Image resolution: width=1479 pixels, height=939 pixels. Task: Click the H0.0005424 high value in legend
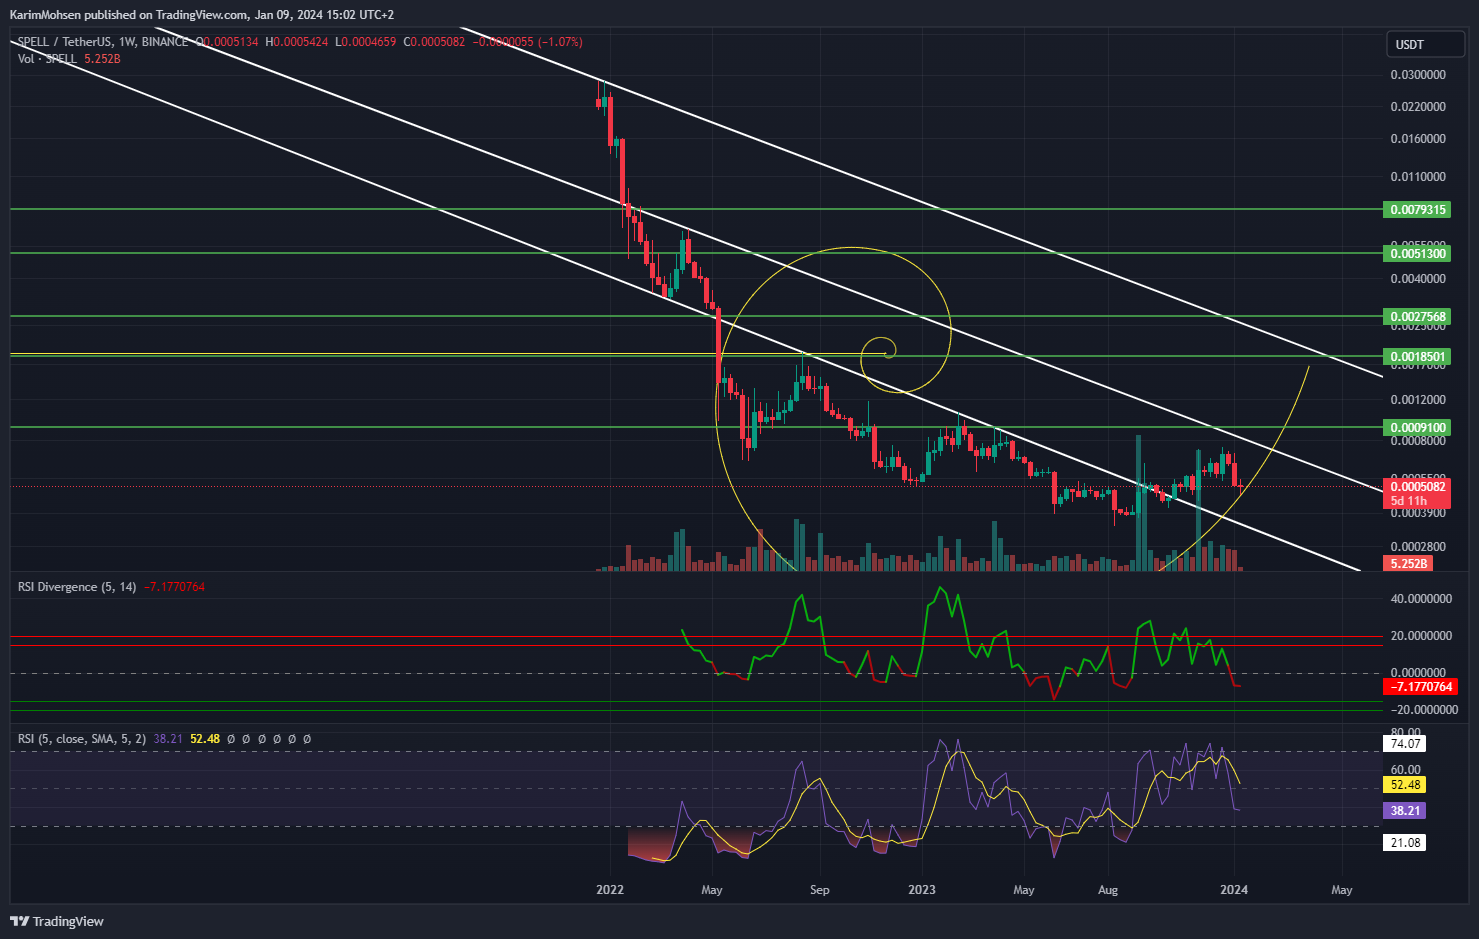(x=296, y=42)
